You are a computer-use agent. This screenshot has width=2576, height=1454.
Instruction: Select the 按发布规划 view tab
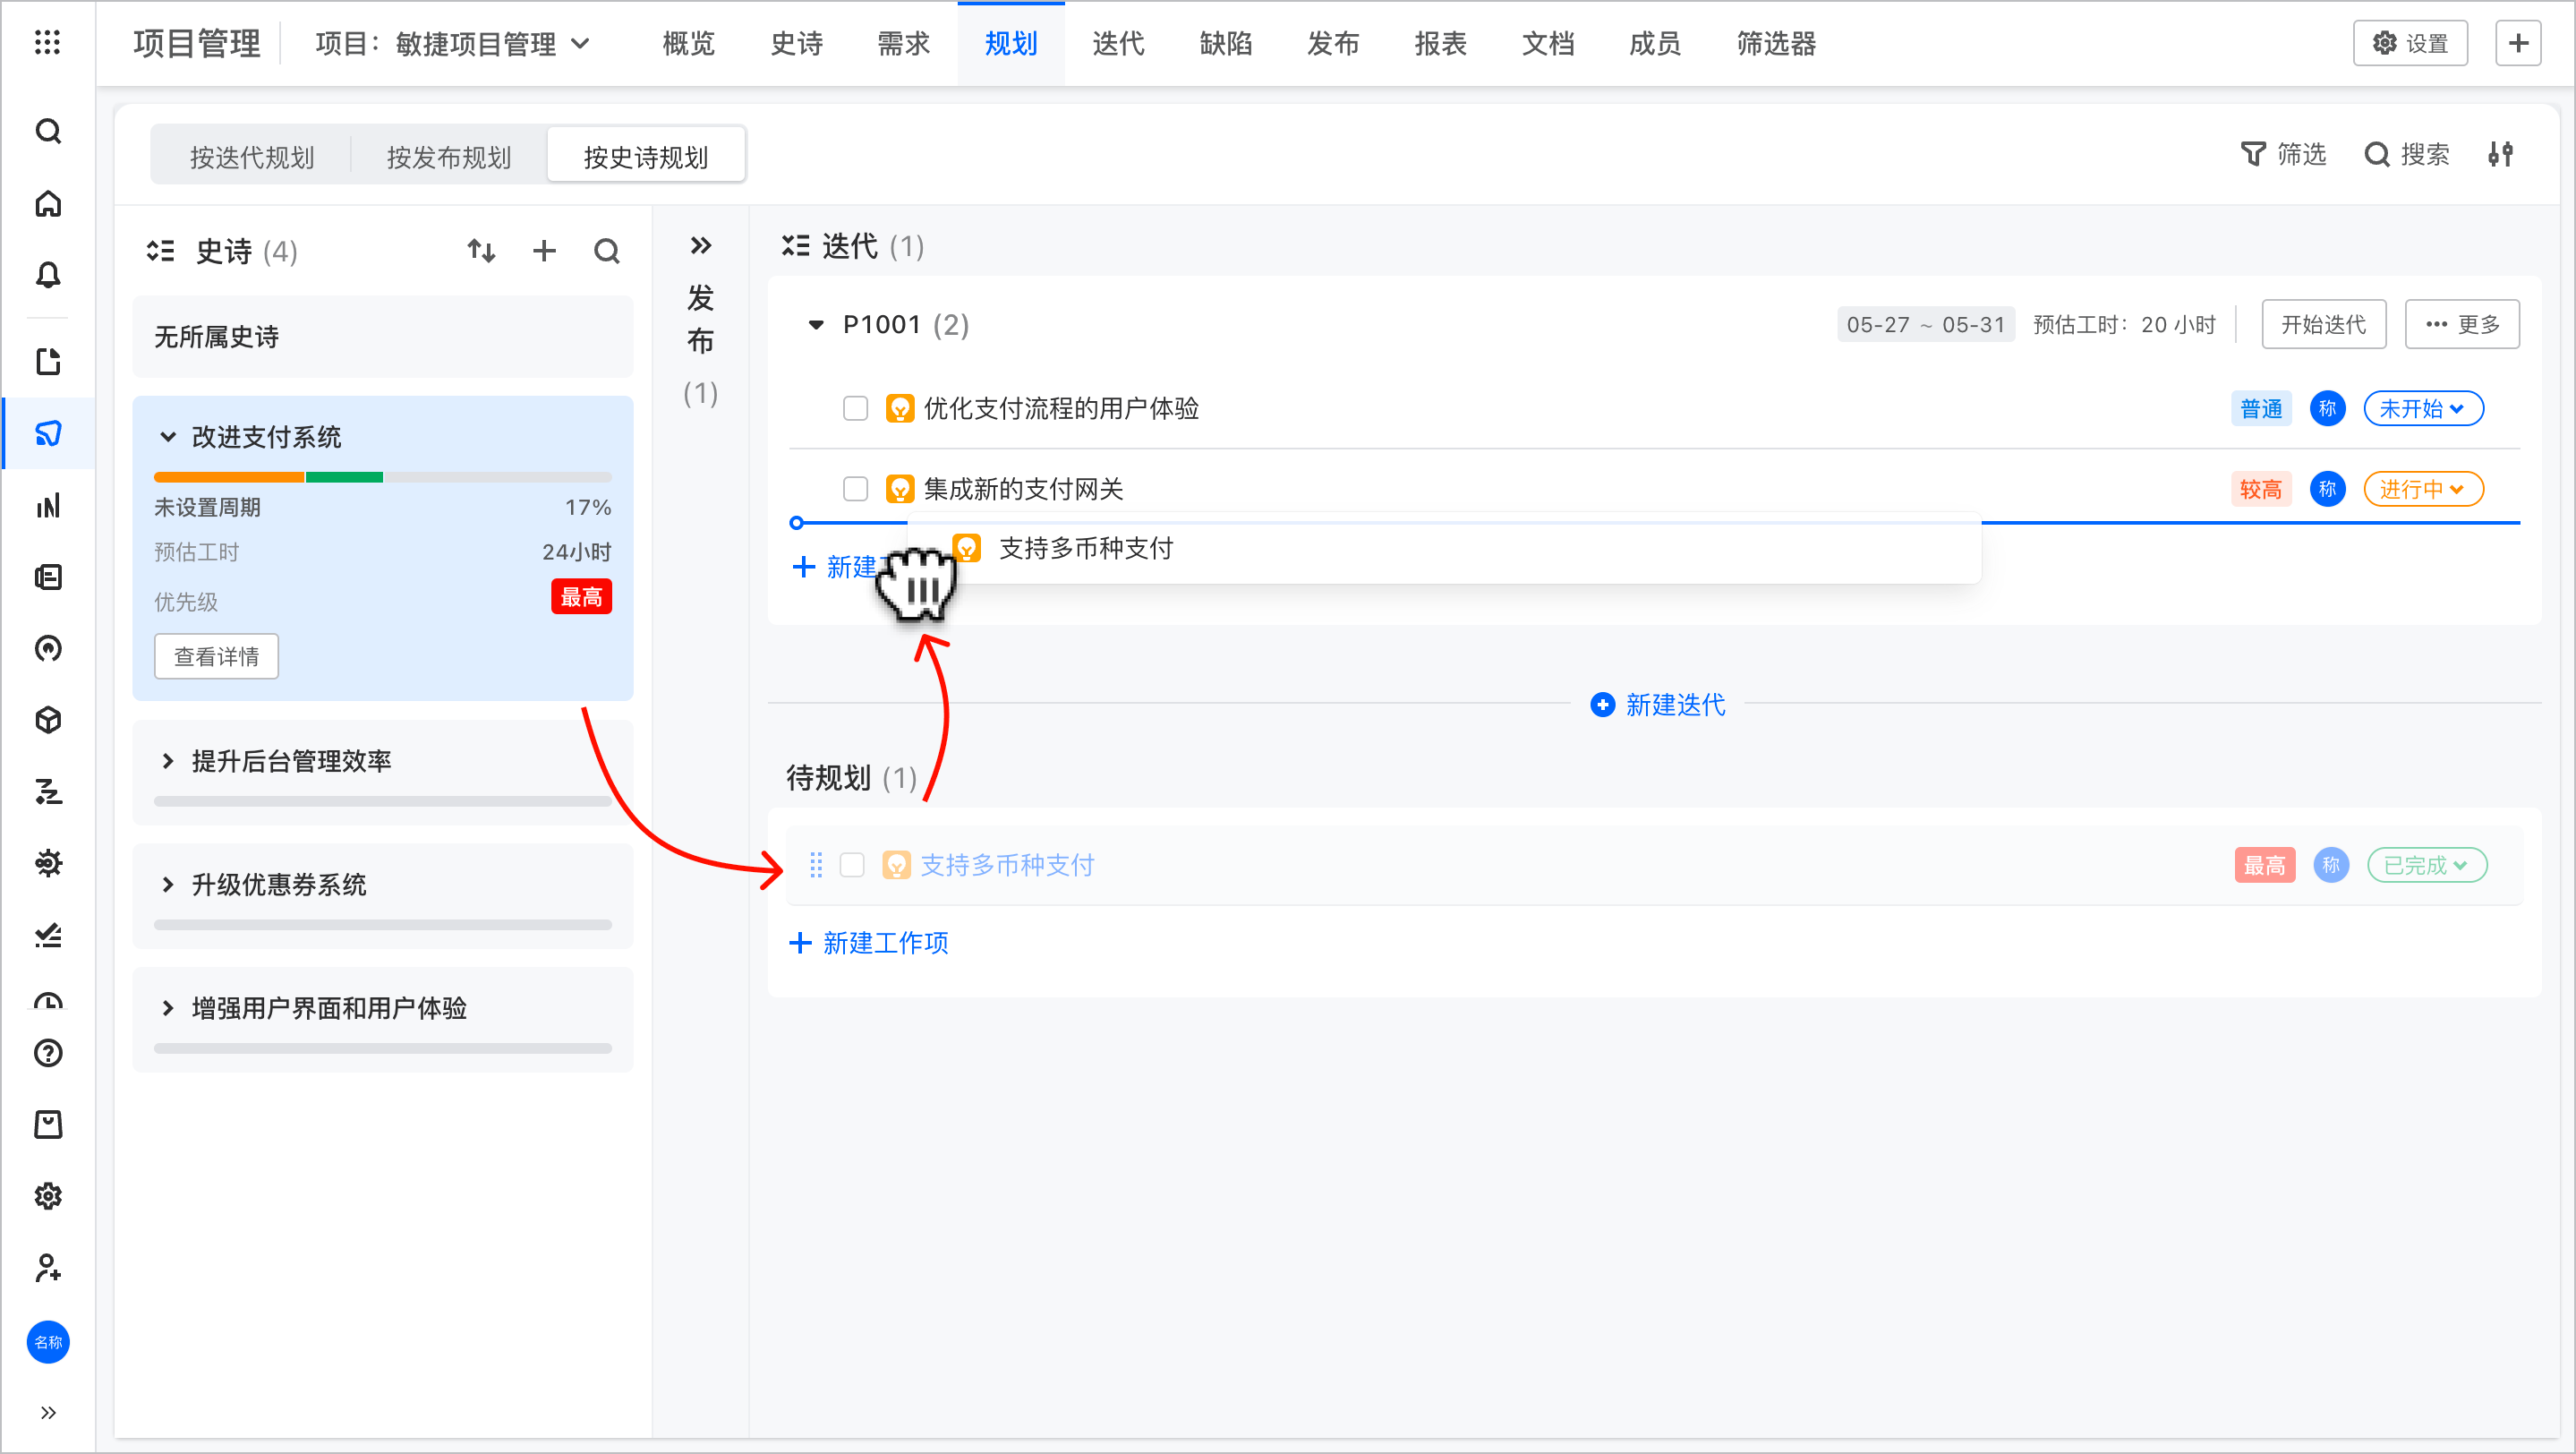[x=449, y=156]
